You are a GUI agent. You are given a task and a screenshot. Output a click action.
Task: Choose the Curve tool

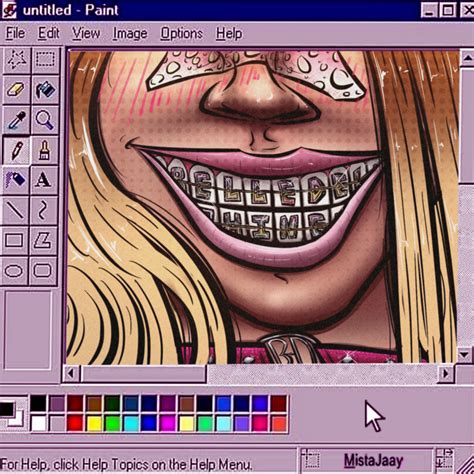[43, 211]
